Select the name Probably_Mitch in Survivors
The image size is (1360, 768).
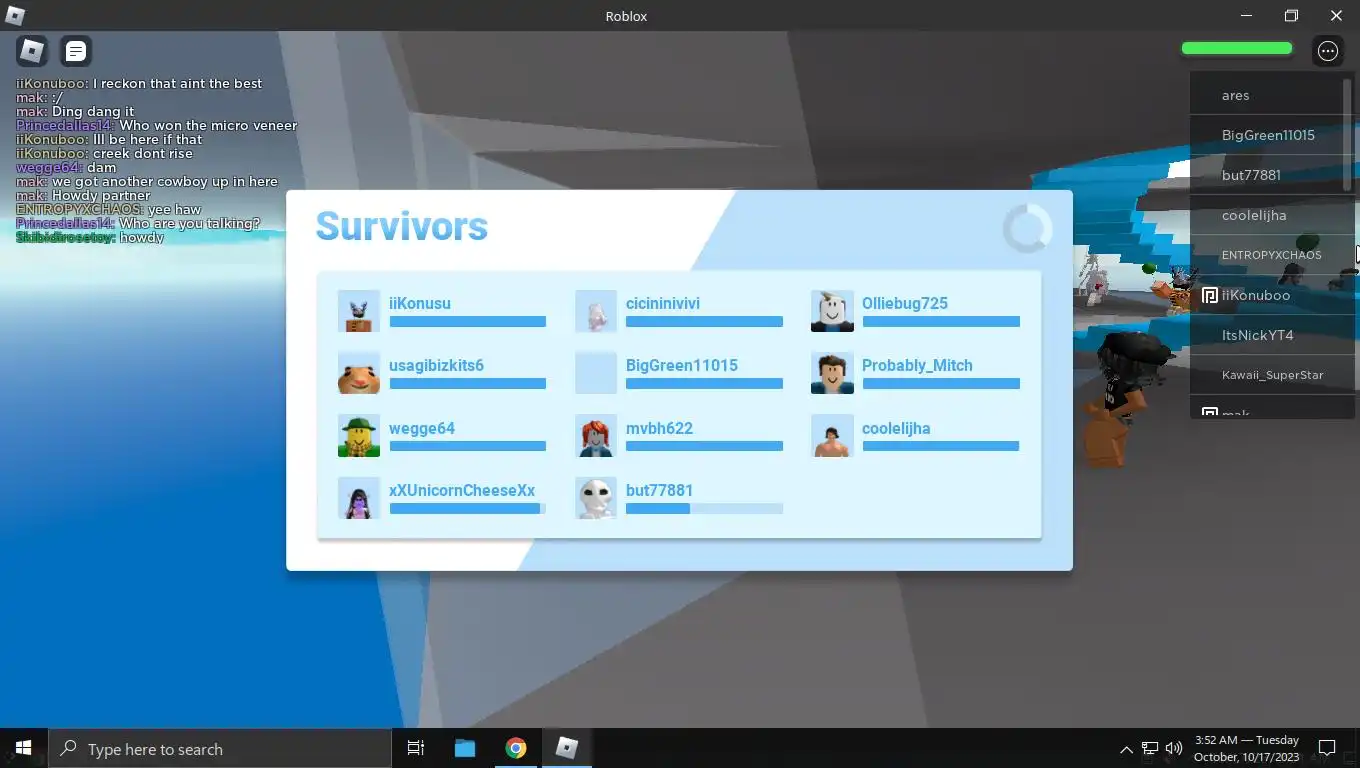pos(917,365)
